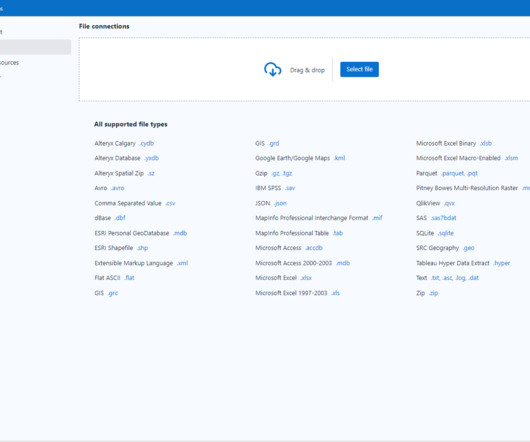Screen dimensions: 530x442
Task: Click the Microsoft Excel 1997-2003 label
Action: [x=291, y=293]
